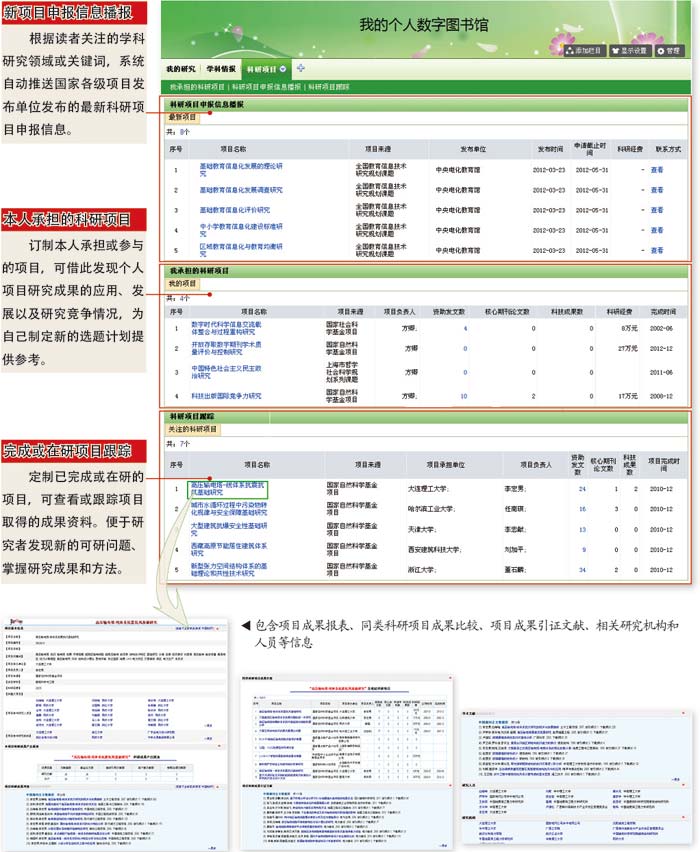This screenshot has height=852, width=700.
Task: Open 基础教育信息化发展调查研究 project link
Action: tap(241, 190)
